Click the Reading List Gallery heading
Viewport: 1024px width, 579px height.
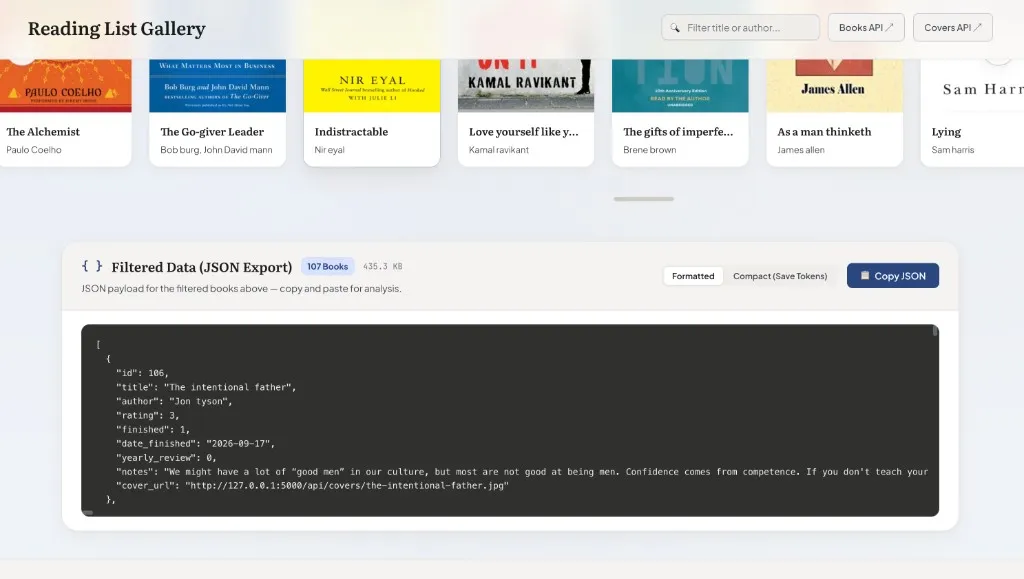pos(116,29)
